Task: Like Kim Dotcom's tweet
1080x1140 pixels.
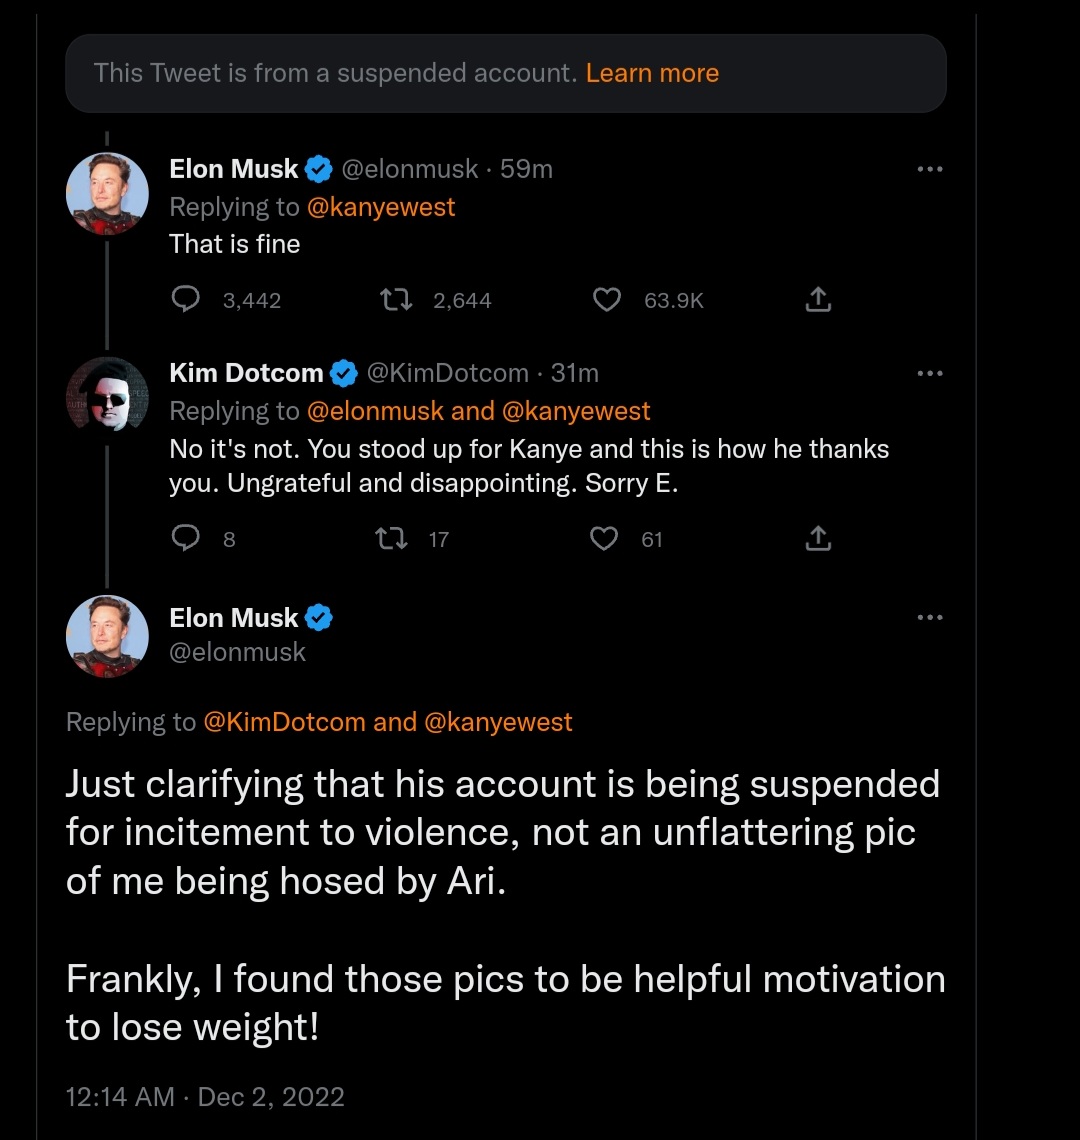Action: point(604,539)
